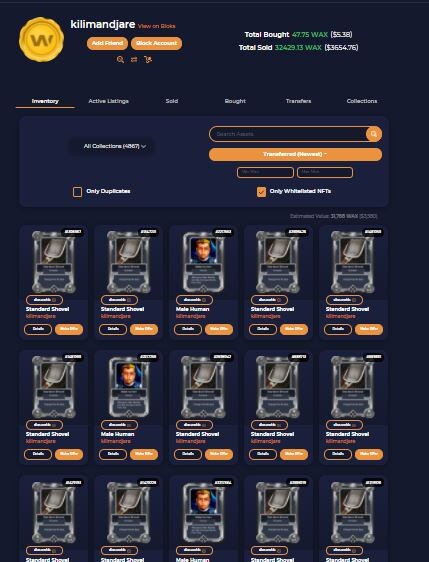Enable the Only Duplicates checkbox
429x562 pixels.
tap(77, 192)
